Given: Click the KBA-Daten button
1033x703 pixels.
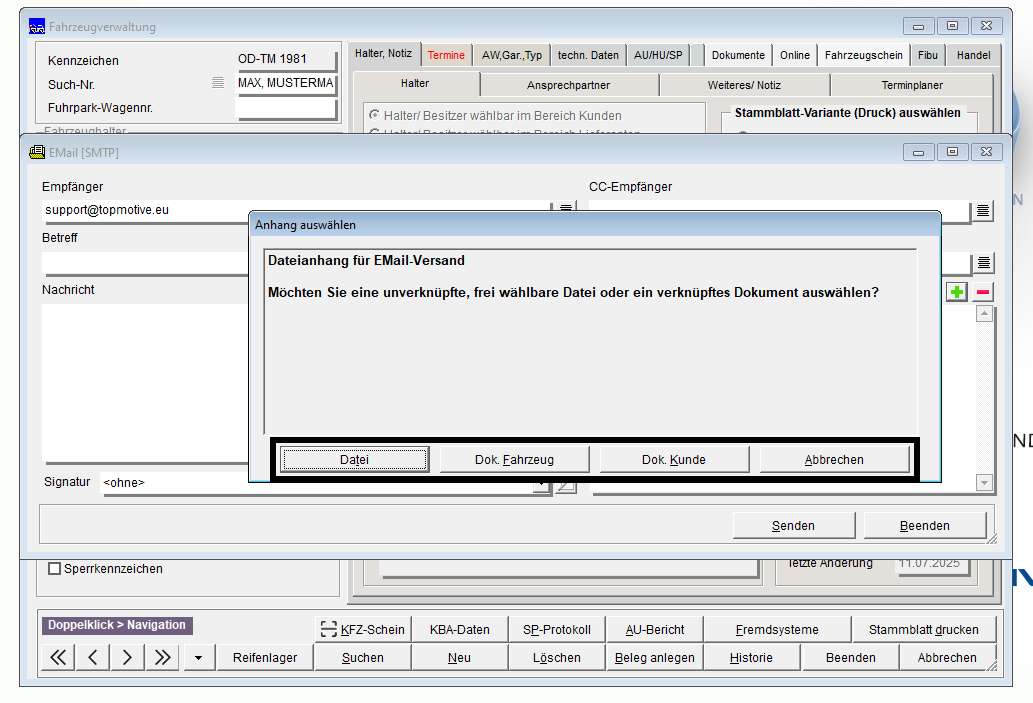Looking at the screenshot, I should pos(460,629).
